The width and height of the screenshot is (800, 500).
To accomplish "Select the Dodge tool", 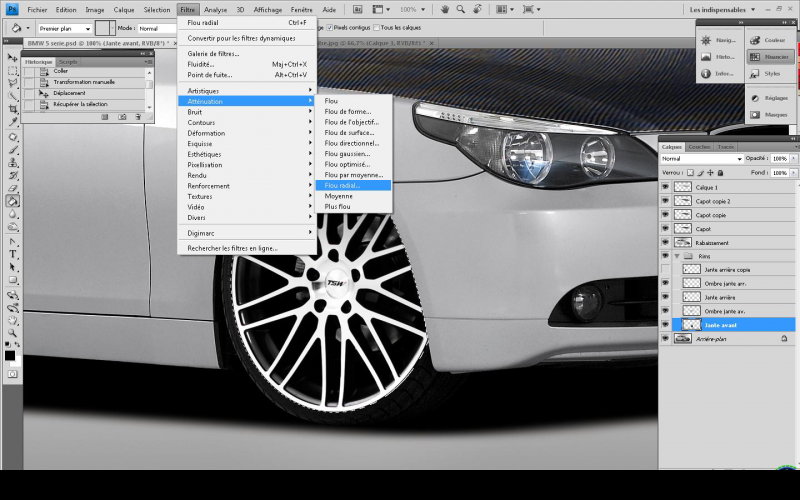I will pos(13,227).
